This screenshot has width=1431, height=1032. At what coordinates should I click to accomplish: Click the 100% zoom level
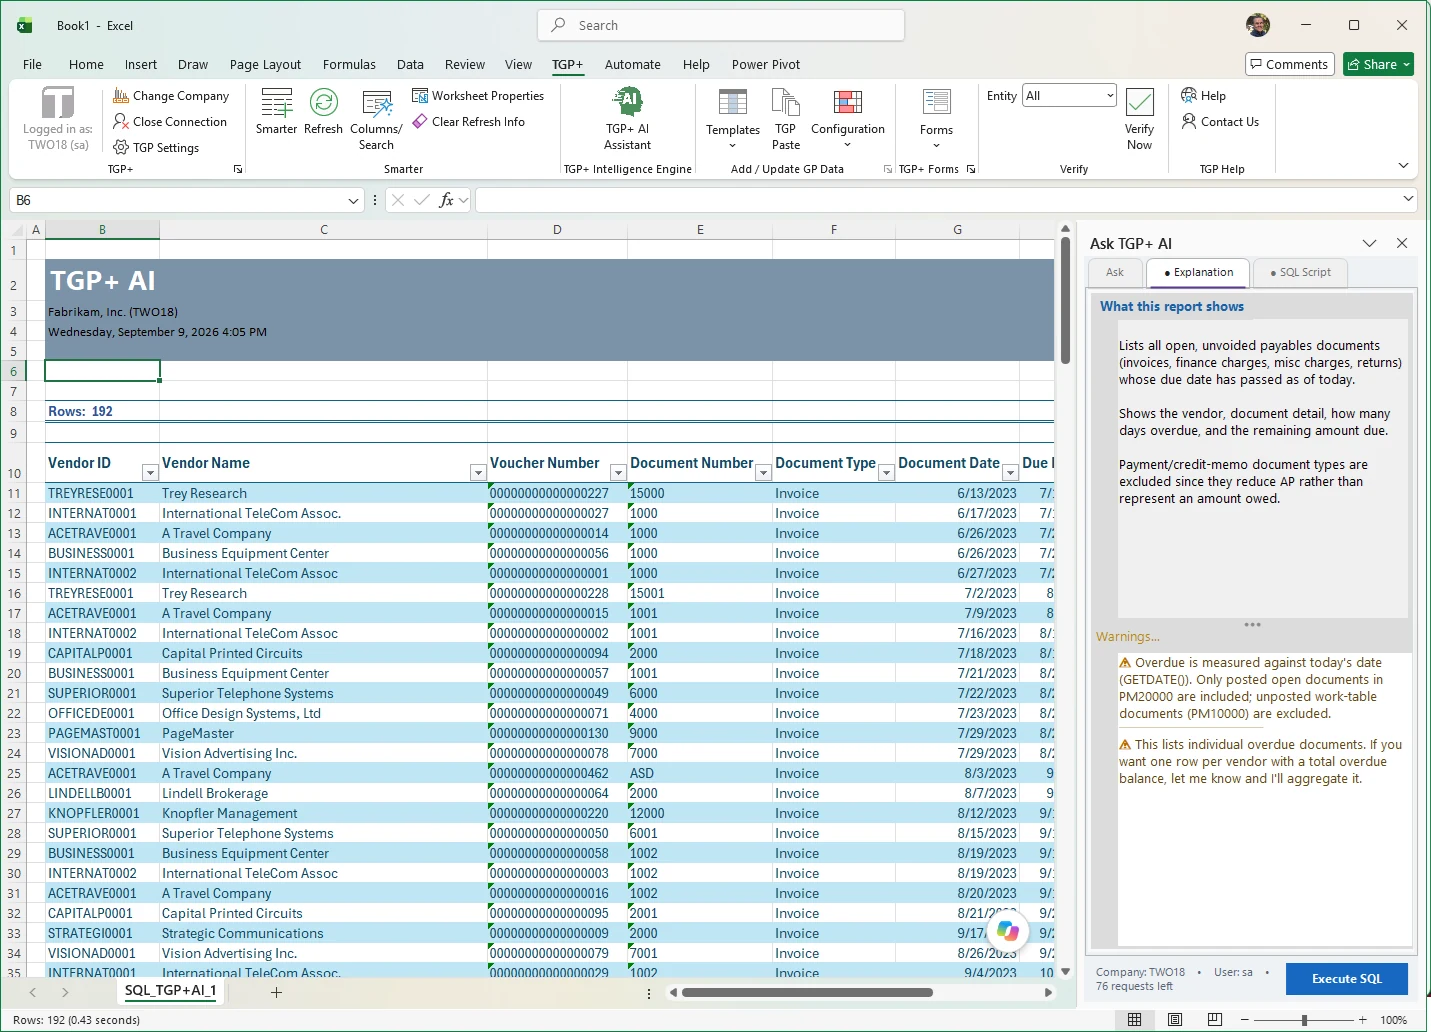pyautogui.click(x=1393, y=1020)
